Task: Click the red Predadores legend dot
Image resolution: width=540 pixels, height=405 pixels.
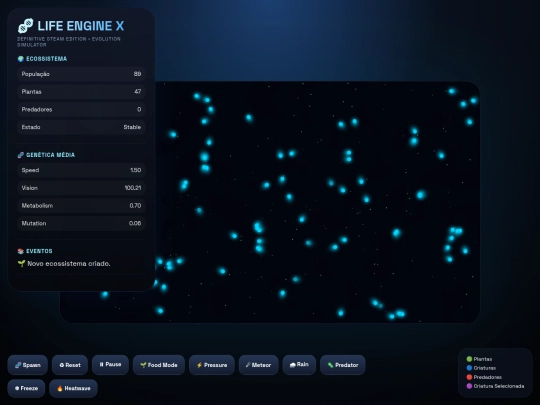Action: click(x=469, y=377)
